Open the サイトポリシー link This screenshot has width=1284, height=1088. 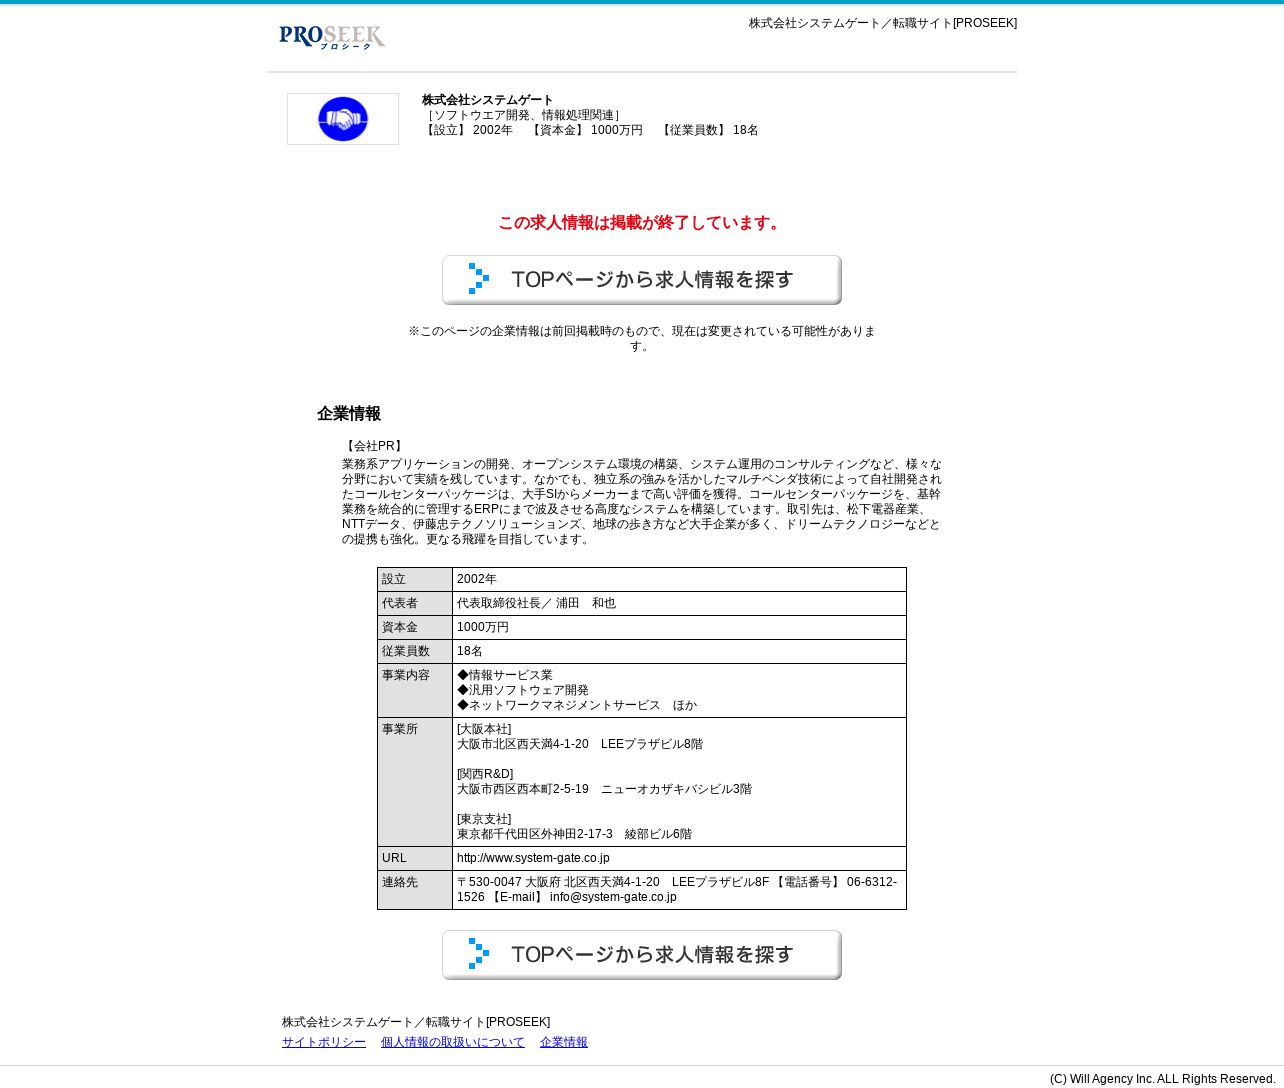click(324, 1042)
